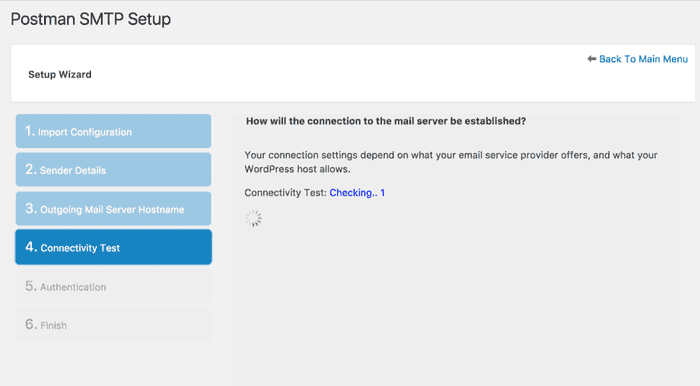Click the 'Setup Wizard' heading

pos(60,75)
